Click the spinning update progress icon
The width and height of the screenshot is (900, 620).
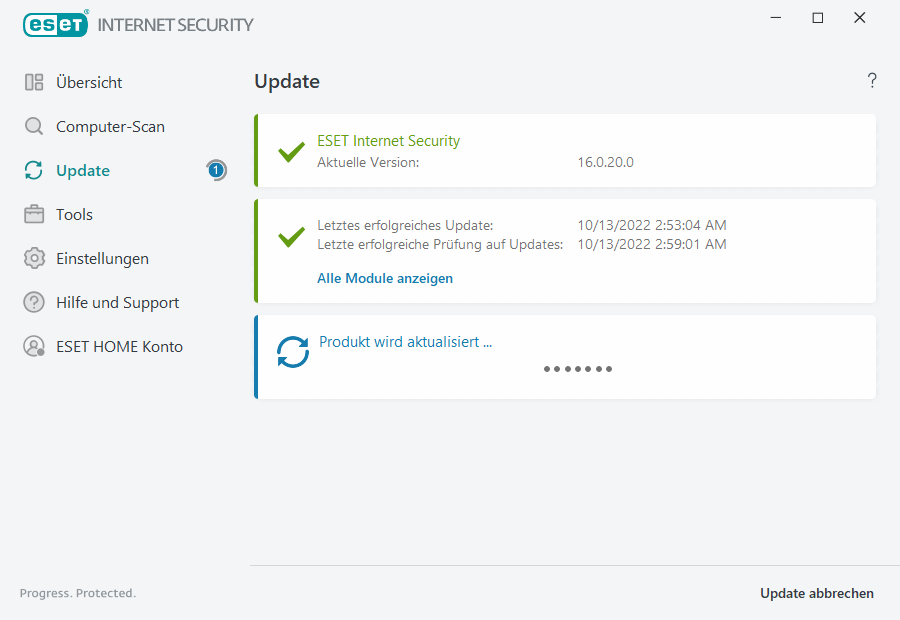click(293, 352)
